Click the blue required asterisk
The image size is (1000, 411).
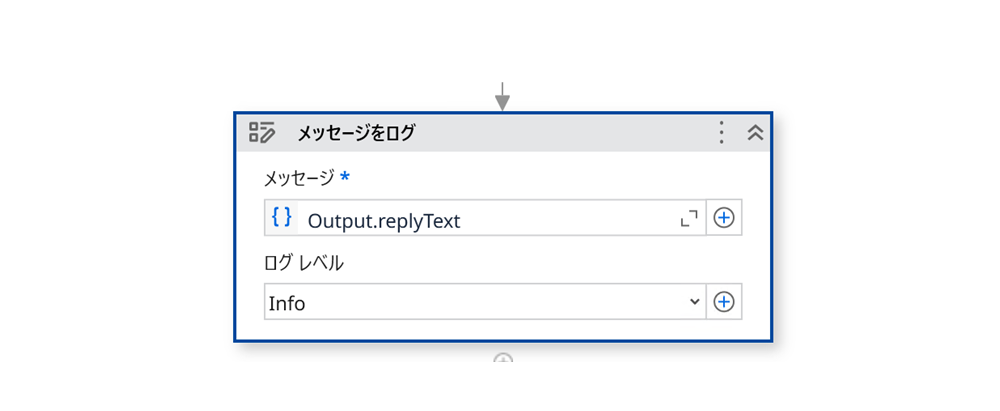pyautogui.click(x=345, y=177)
